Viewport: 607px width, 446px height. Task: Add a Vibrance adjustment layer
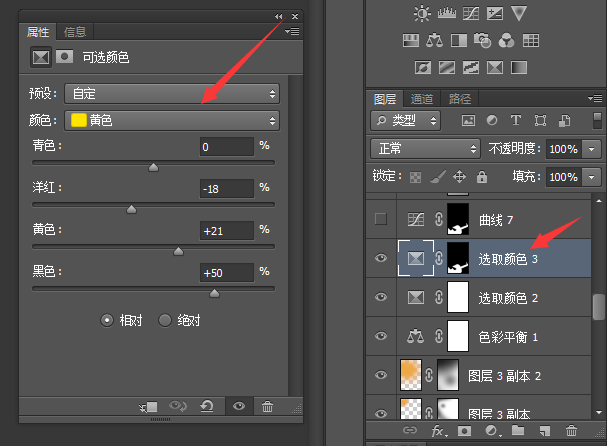(x=519, y=13)
